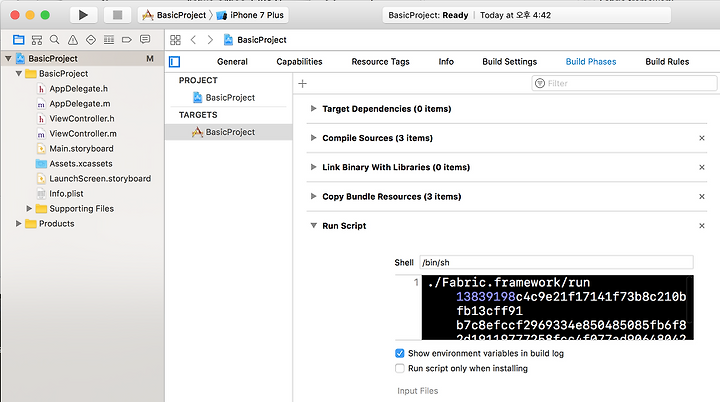Image resolution: width=720 pixels, height=402 pixels.
Task: Click the BasicProject: Ready status display
Action: point(527,15)
